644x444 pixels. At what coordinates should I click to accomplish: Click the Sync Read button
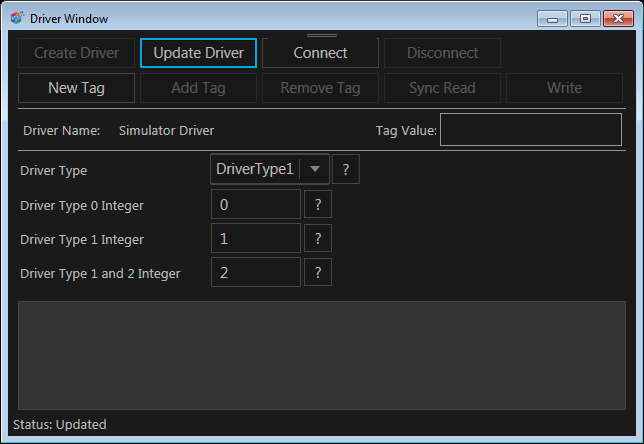coord(442,88)
